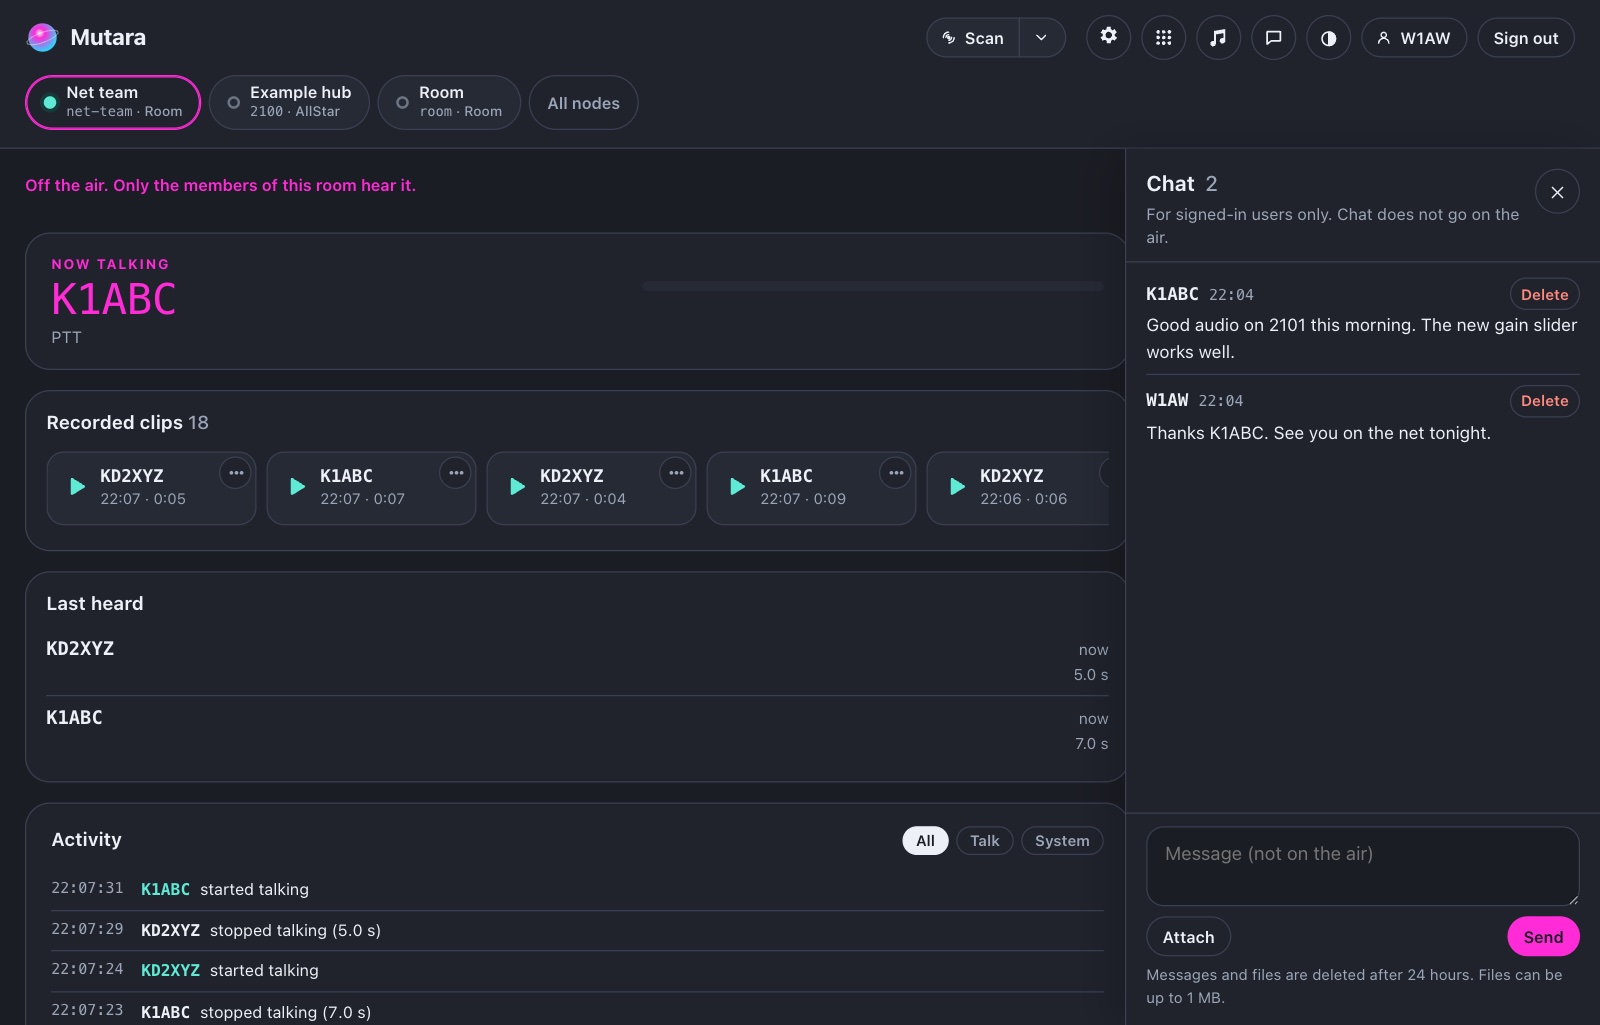Screen dimensions: 1600x1025
Task: Start a Scan from the header
Action: click(973, 38)
